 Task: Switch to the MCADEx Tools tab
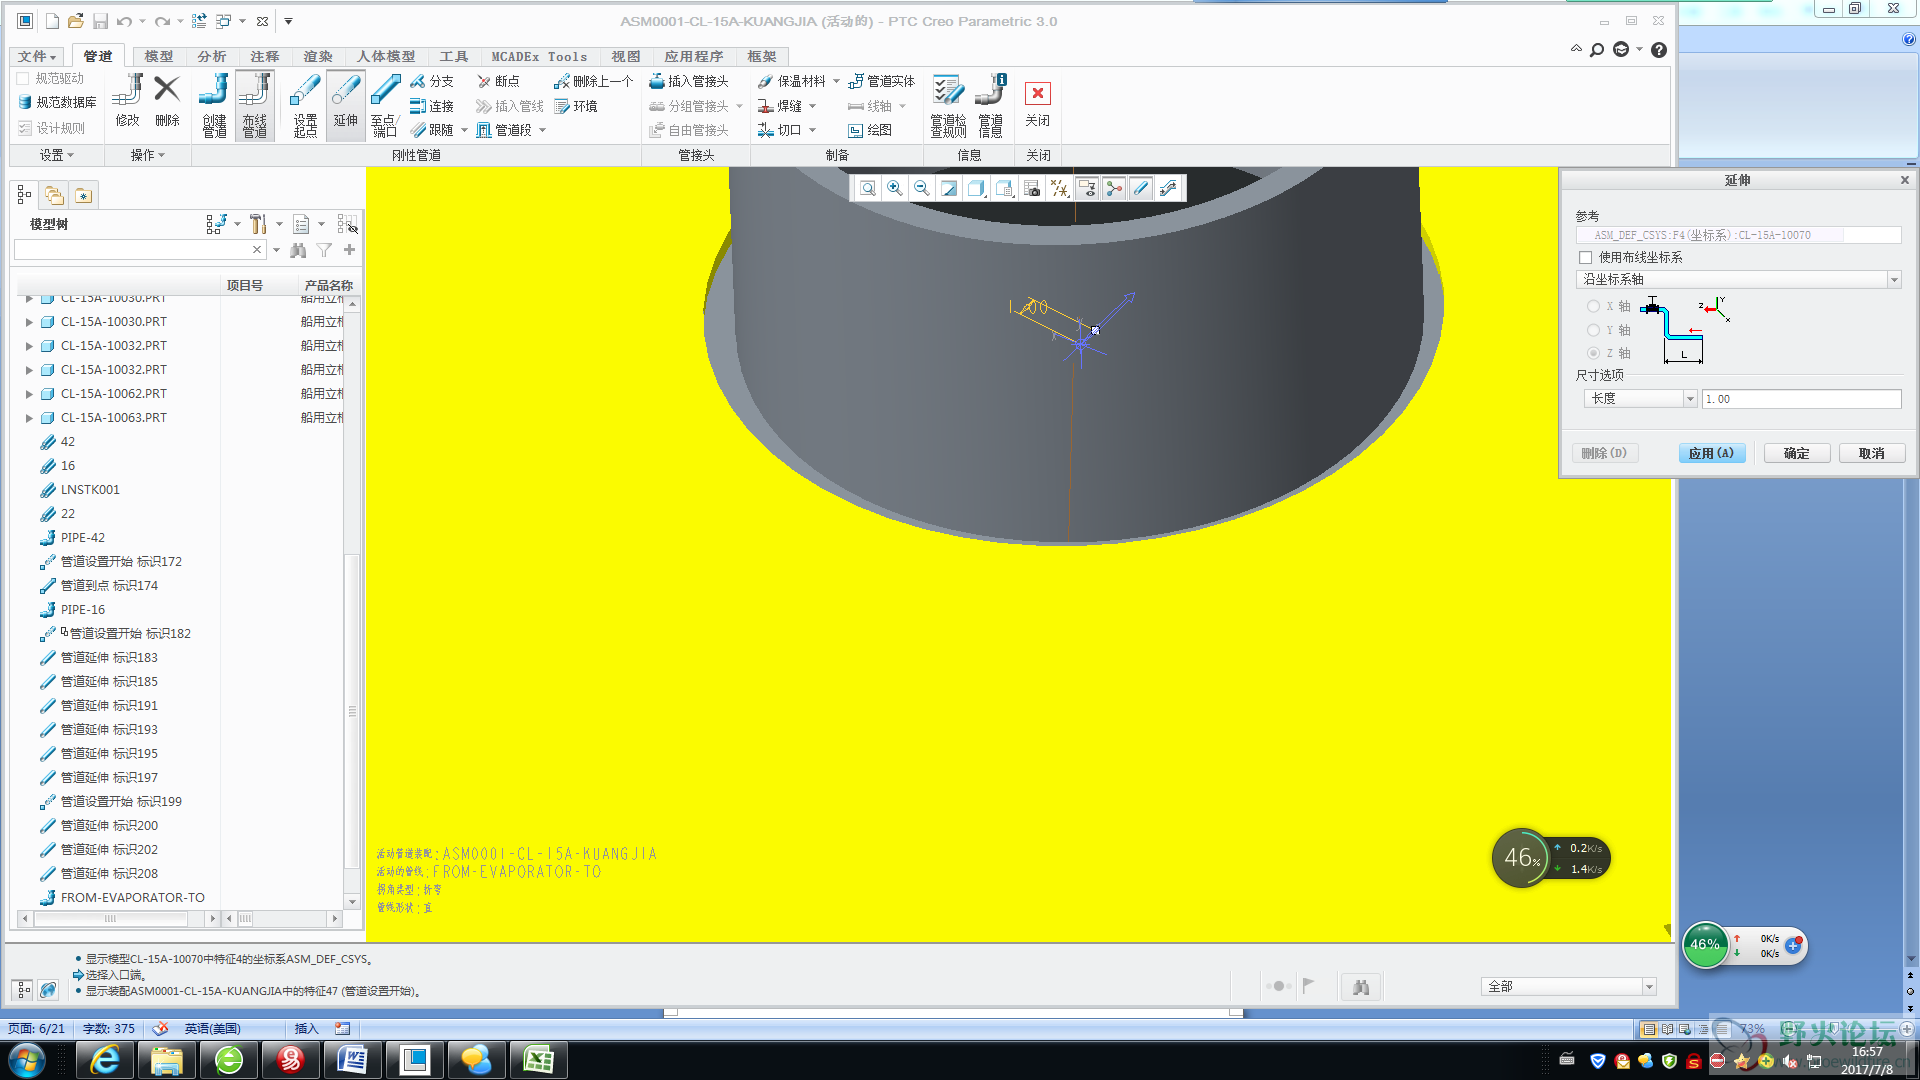point(539,56)
